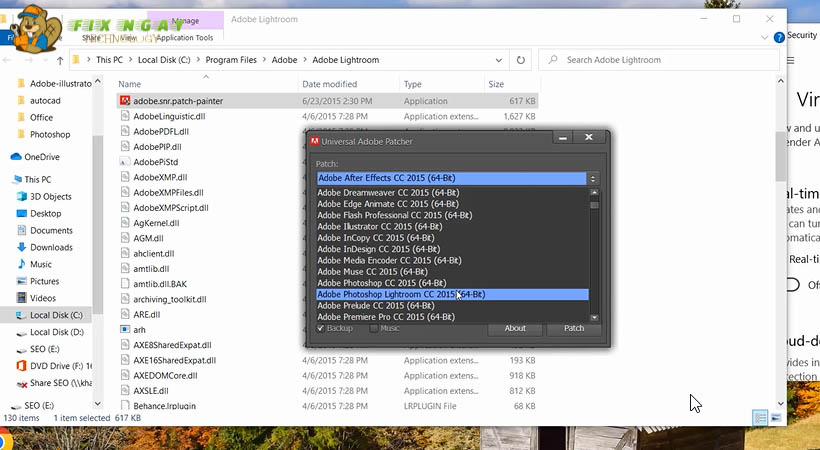The height and width of the screenshot is (450, 820).
Task: Toggle the Music checkbox in patcher
Action: (x=373, y=328)
